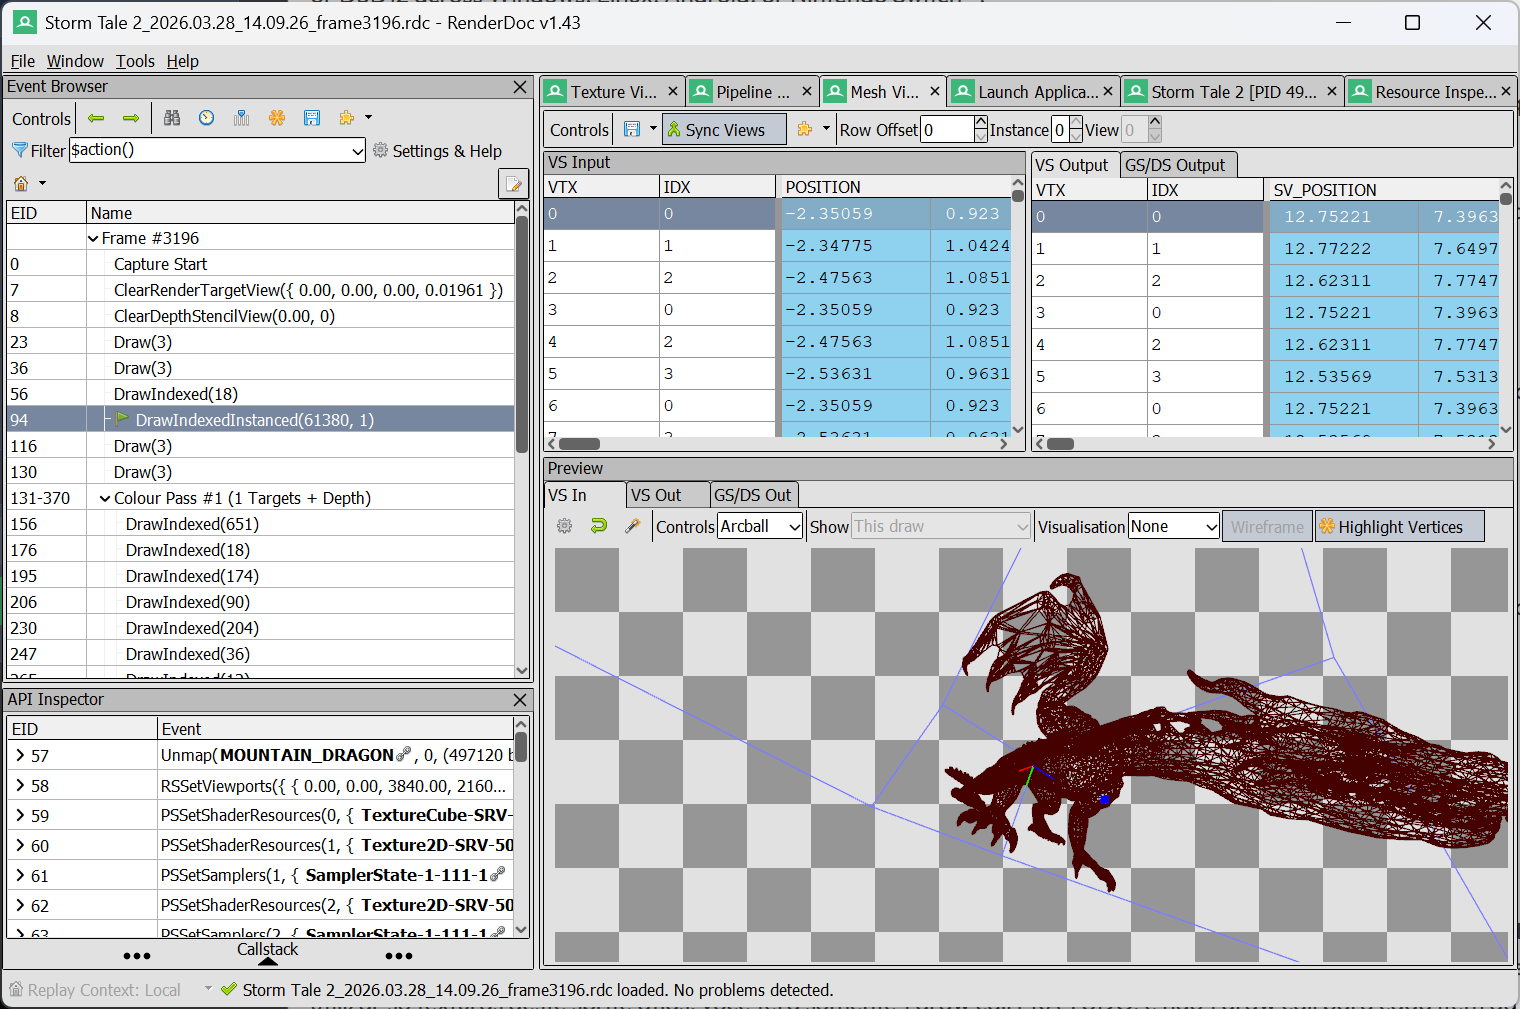Click the clock icon for event durations
The height and width of the screenshot is (1009, 1520).
pyautogui.click(x=206, y=118)
